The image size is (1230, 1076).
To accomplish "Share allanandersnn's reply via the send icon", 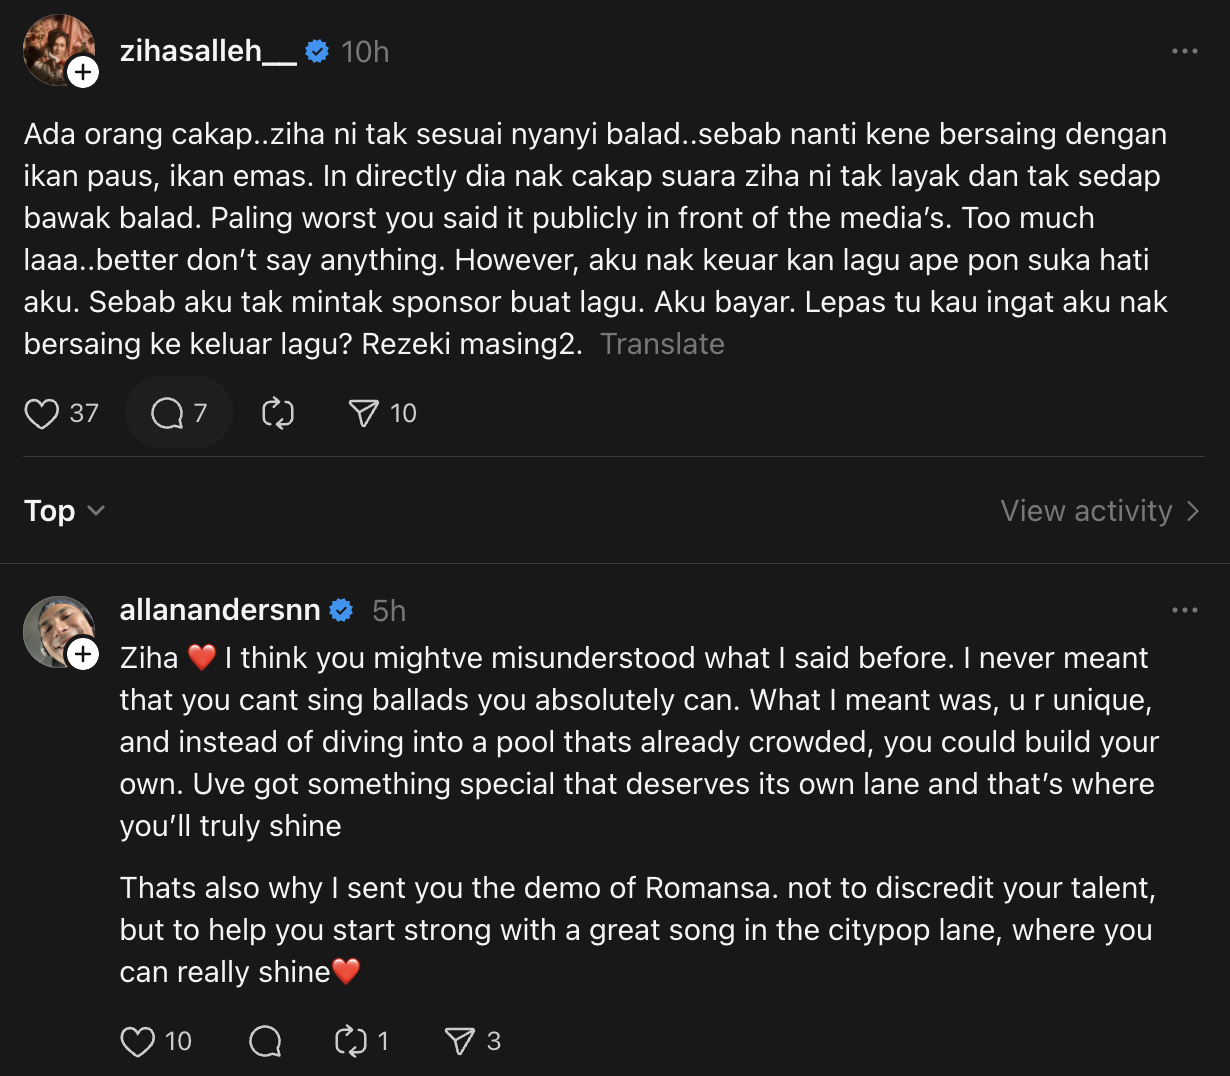I will (x=459, y=1042).
